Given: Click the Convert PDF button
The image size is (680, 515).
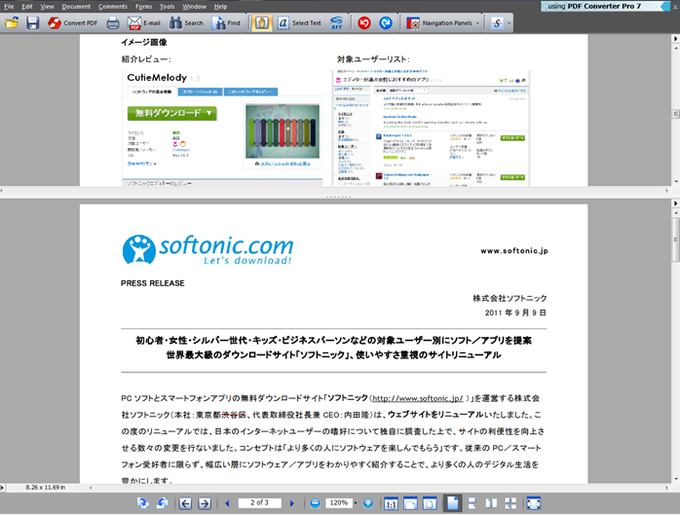Looking at the screenshot, I should 72,23.
